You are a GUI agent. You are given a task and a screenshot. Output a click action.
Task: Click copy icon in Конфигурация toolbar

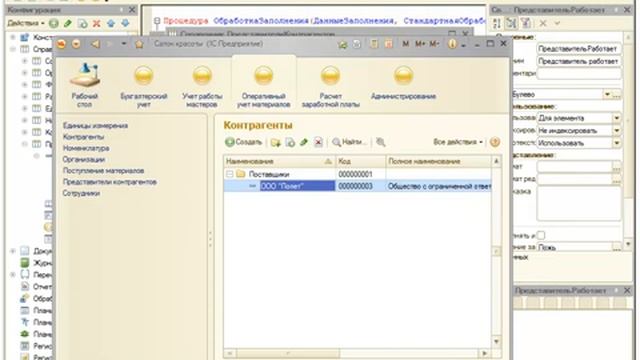[x=82, y=24]
